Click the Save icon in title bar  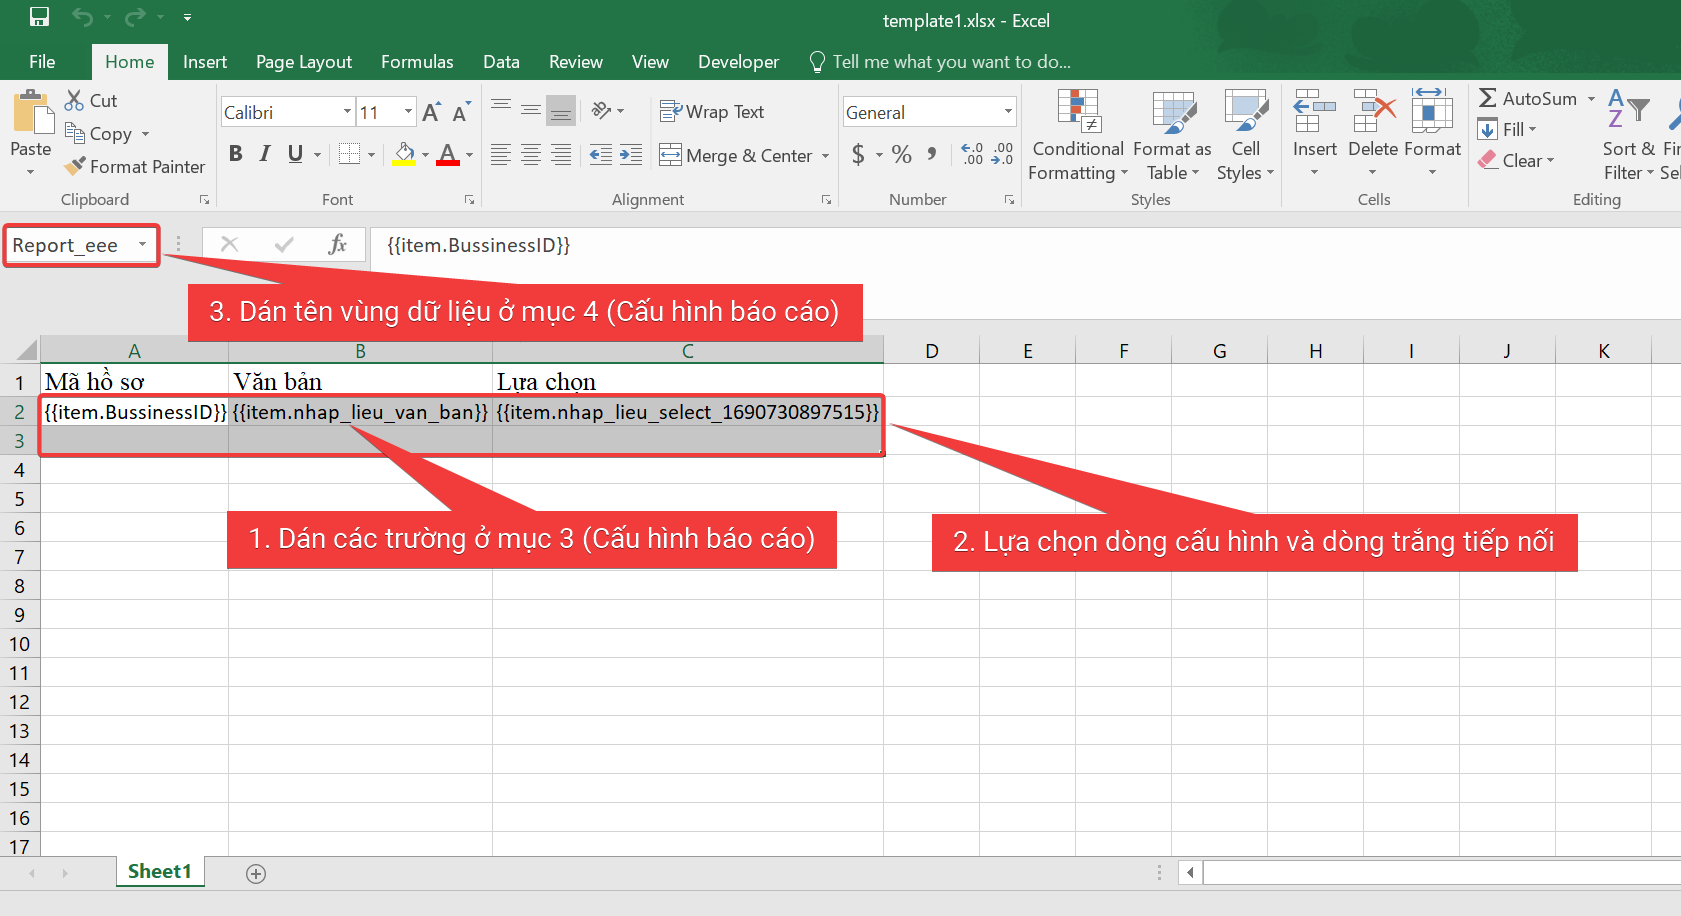click(x=39, y=17)
